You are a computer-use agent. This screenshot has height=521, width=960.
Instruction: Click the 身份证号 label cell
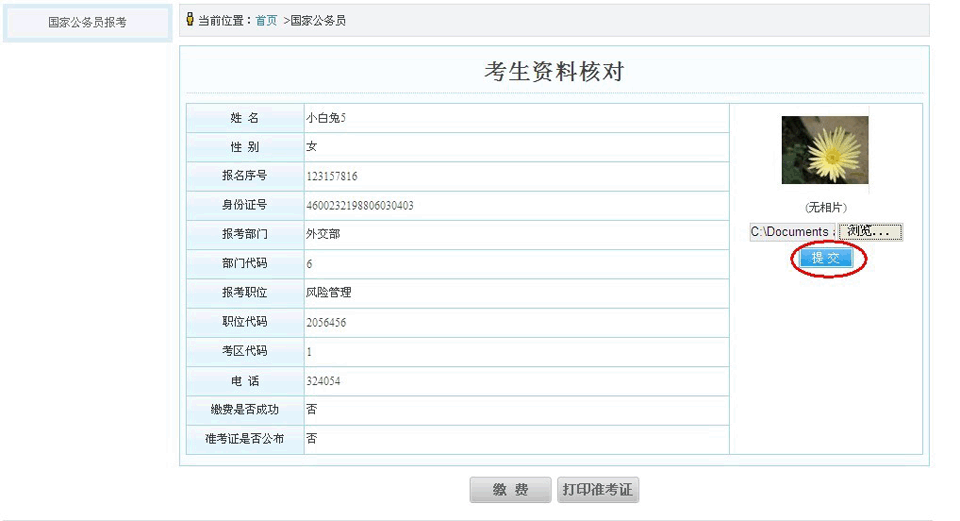pyautogui.click(x=245, y=205)
